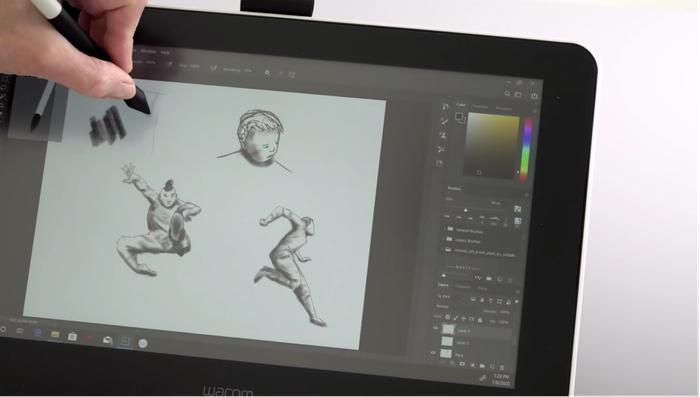Click the add layer mask icon
The image size is (700, 397).
(462, 364)
